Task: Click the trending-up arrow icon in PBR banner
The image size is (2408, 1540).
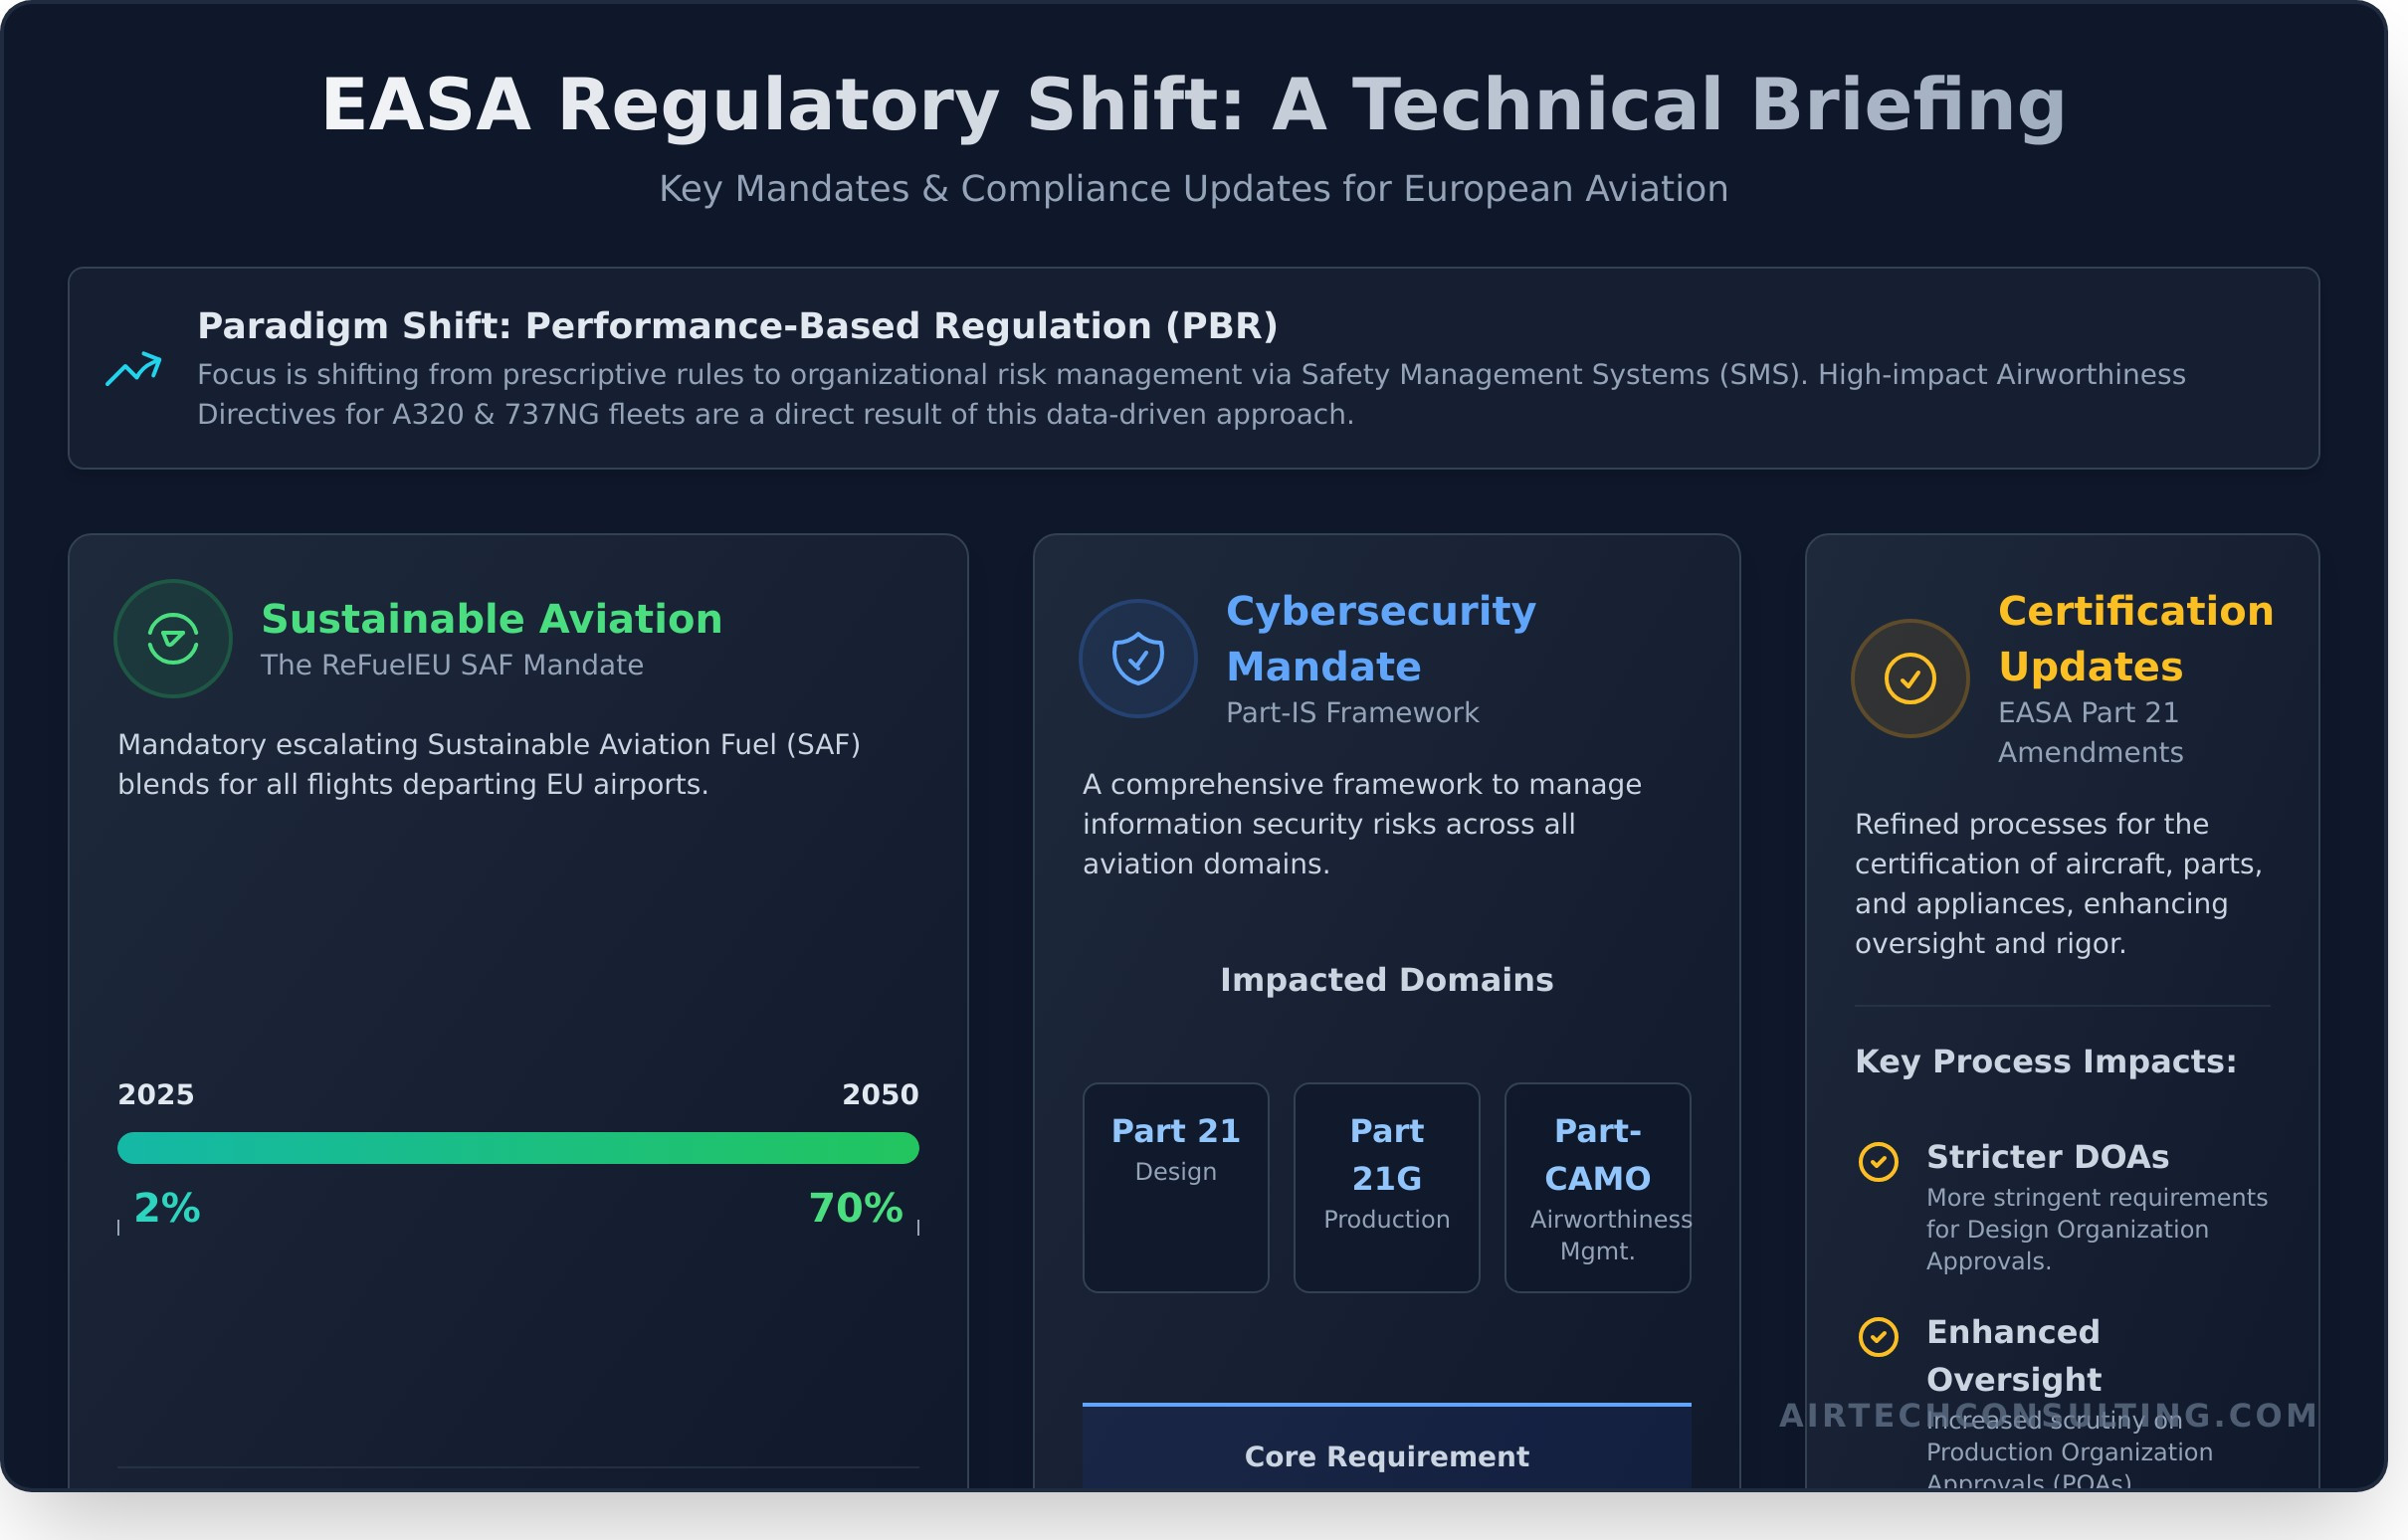Action: [x=133, y=369]
